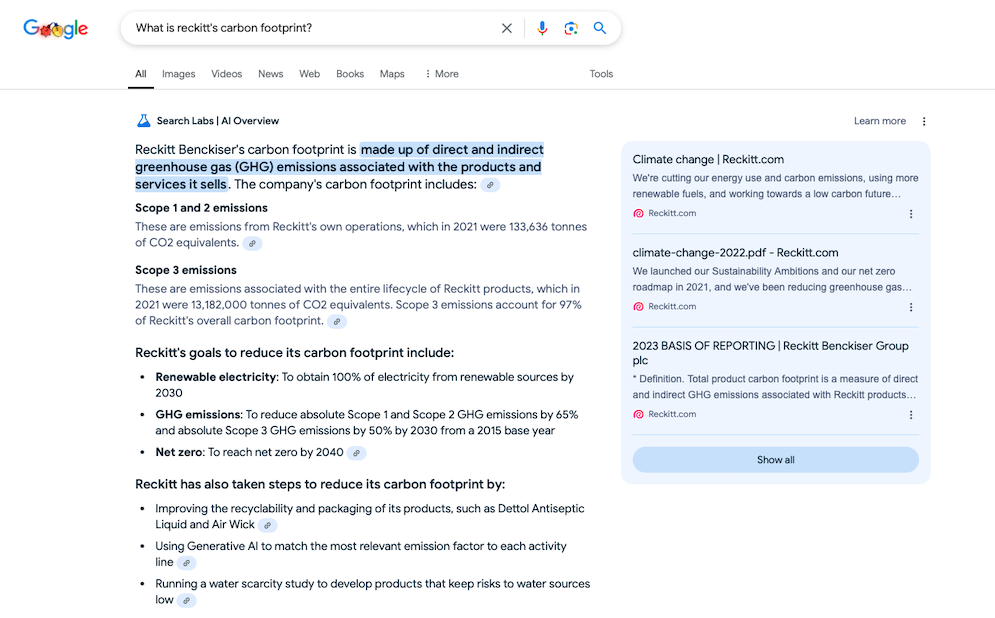Select the All results tab
995x618 pixels.
pos(141,74)
